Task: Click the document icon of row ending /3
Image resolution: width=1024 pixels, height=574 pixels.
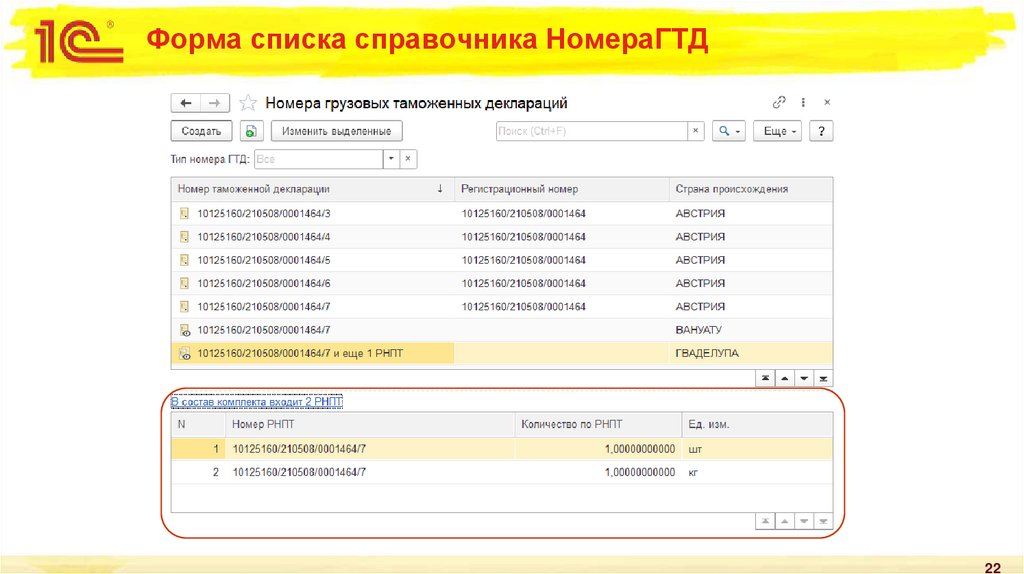Action: pos(184,214)
